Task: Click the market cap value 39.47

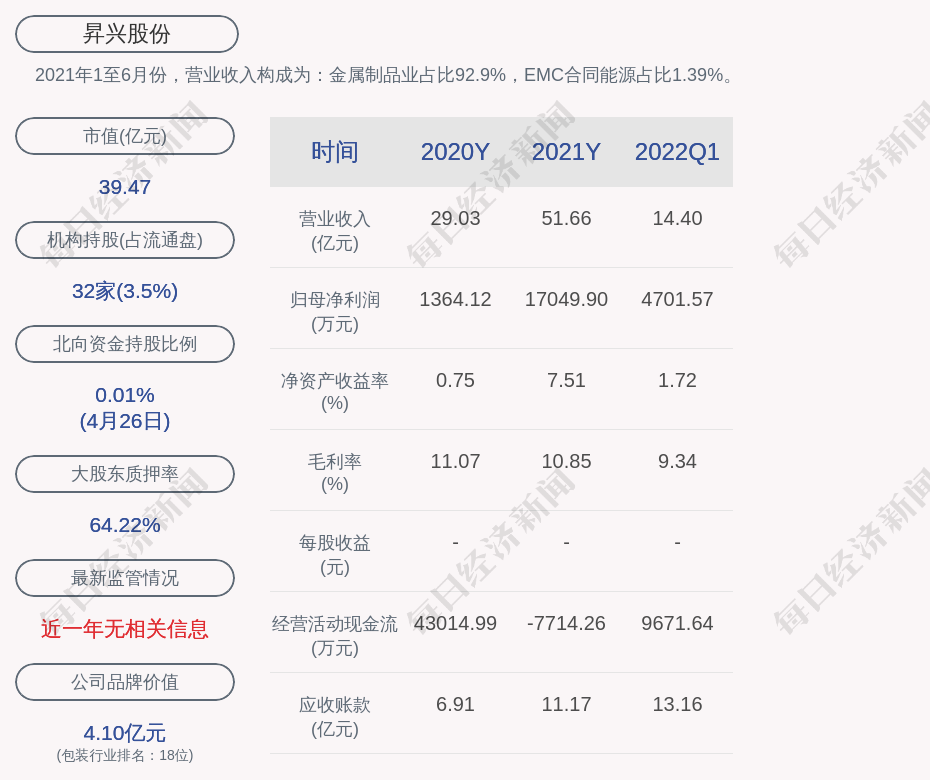Action: [125, 187]
